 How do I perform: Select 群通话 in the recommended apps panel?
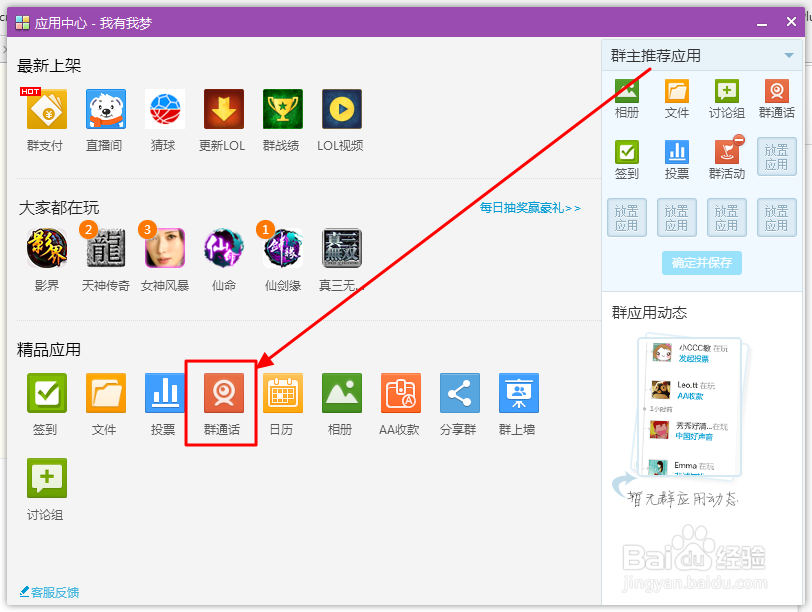(777, 91)
